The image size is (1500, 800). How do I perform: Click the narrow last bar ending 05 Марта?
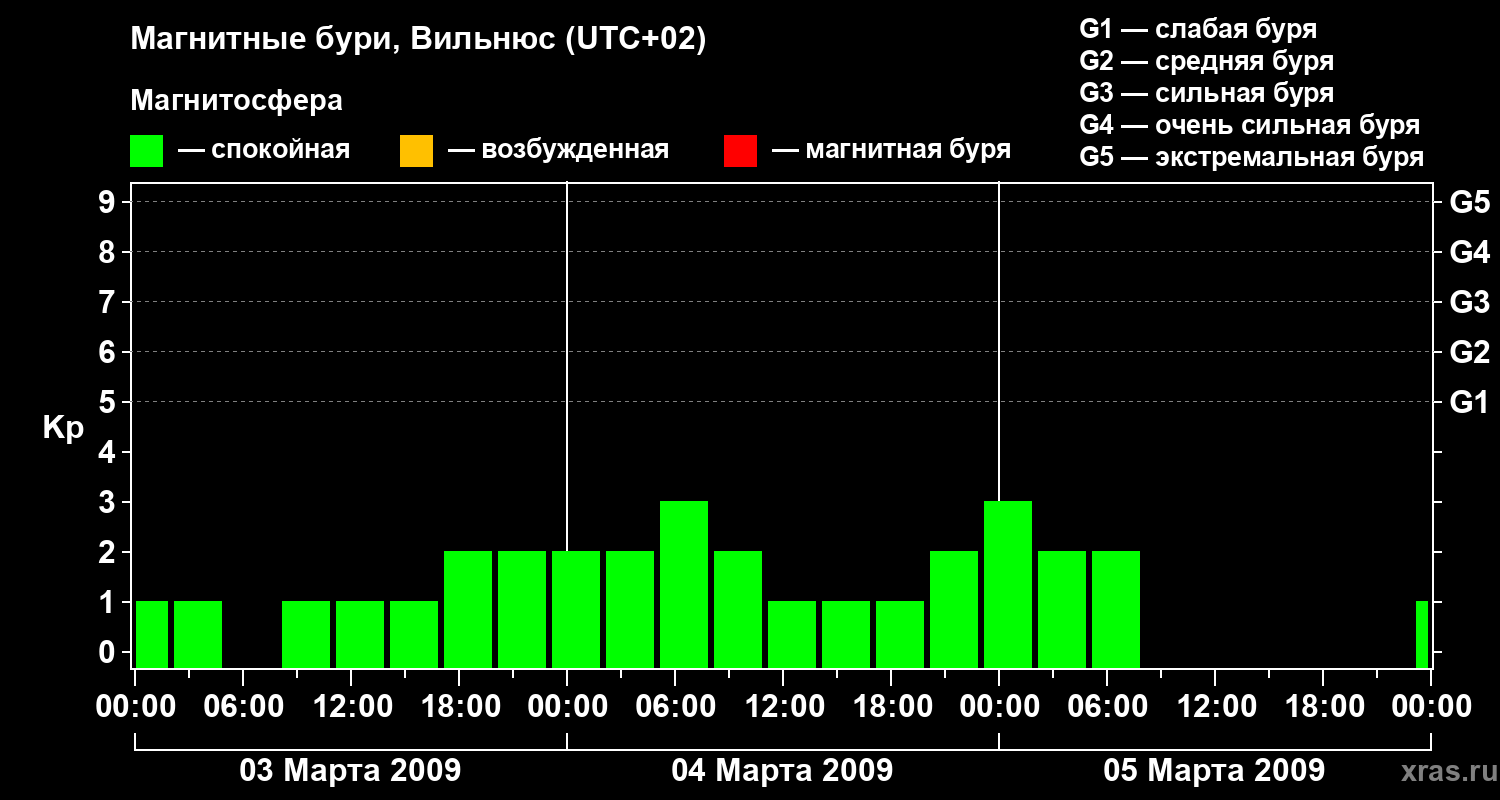pos(1422,634)
